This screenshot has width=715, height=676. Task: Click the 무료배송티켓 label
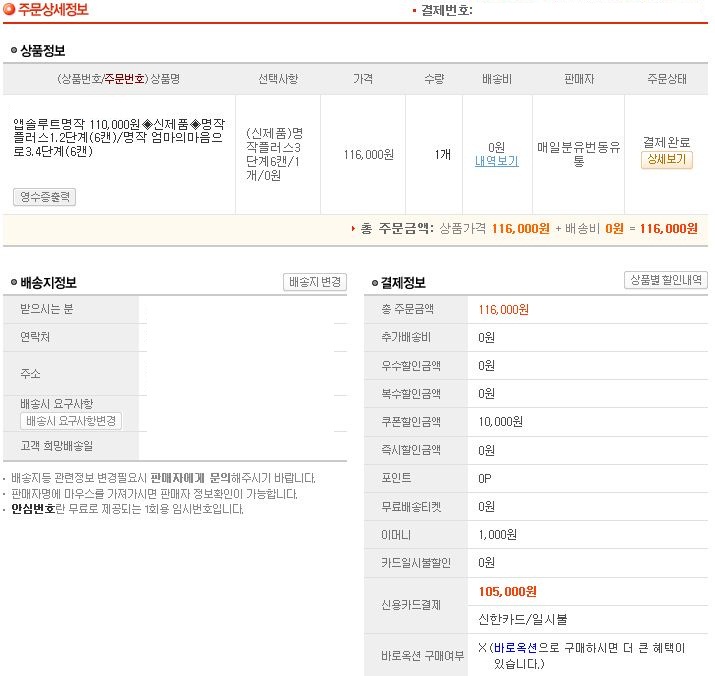[x=411, y=507]
